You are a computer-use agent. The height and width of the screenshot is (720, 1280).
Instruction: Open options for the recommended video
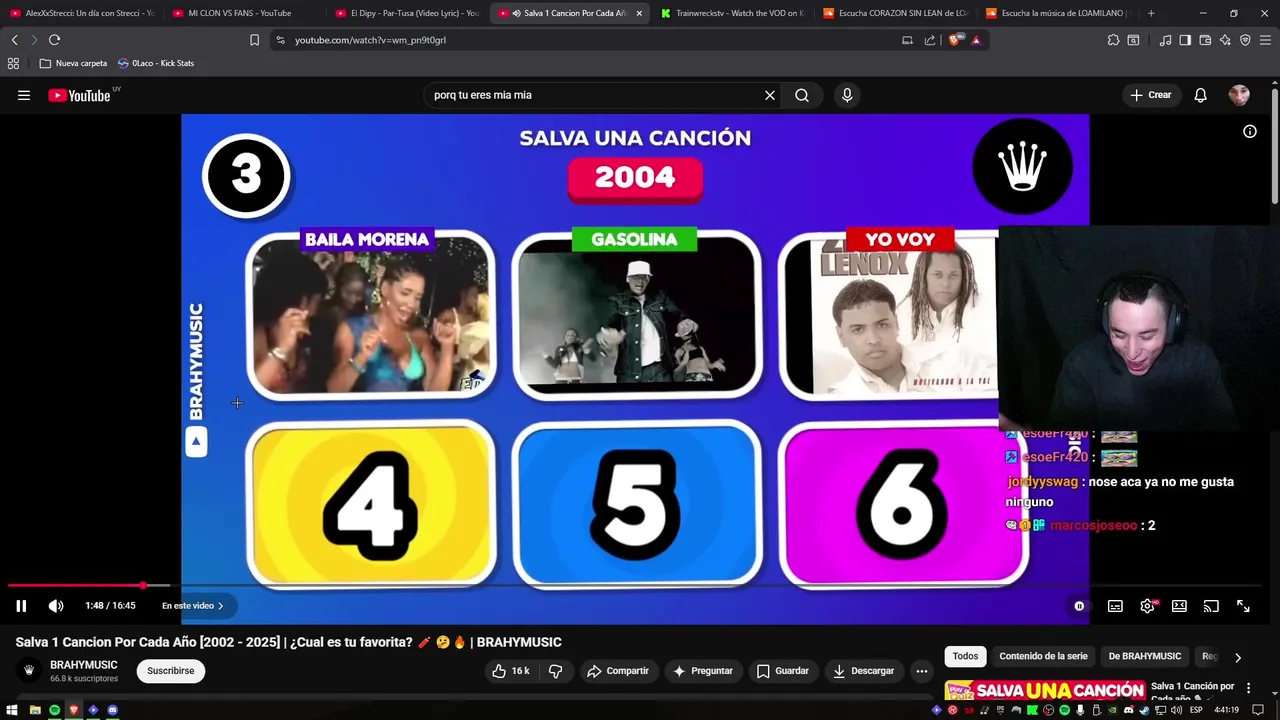click(1248, 688)
